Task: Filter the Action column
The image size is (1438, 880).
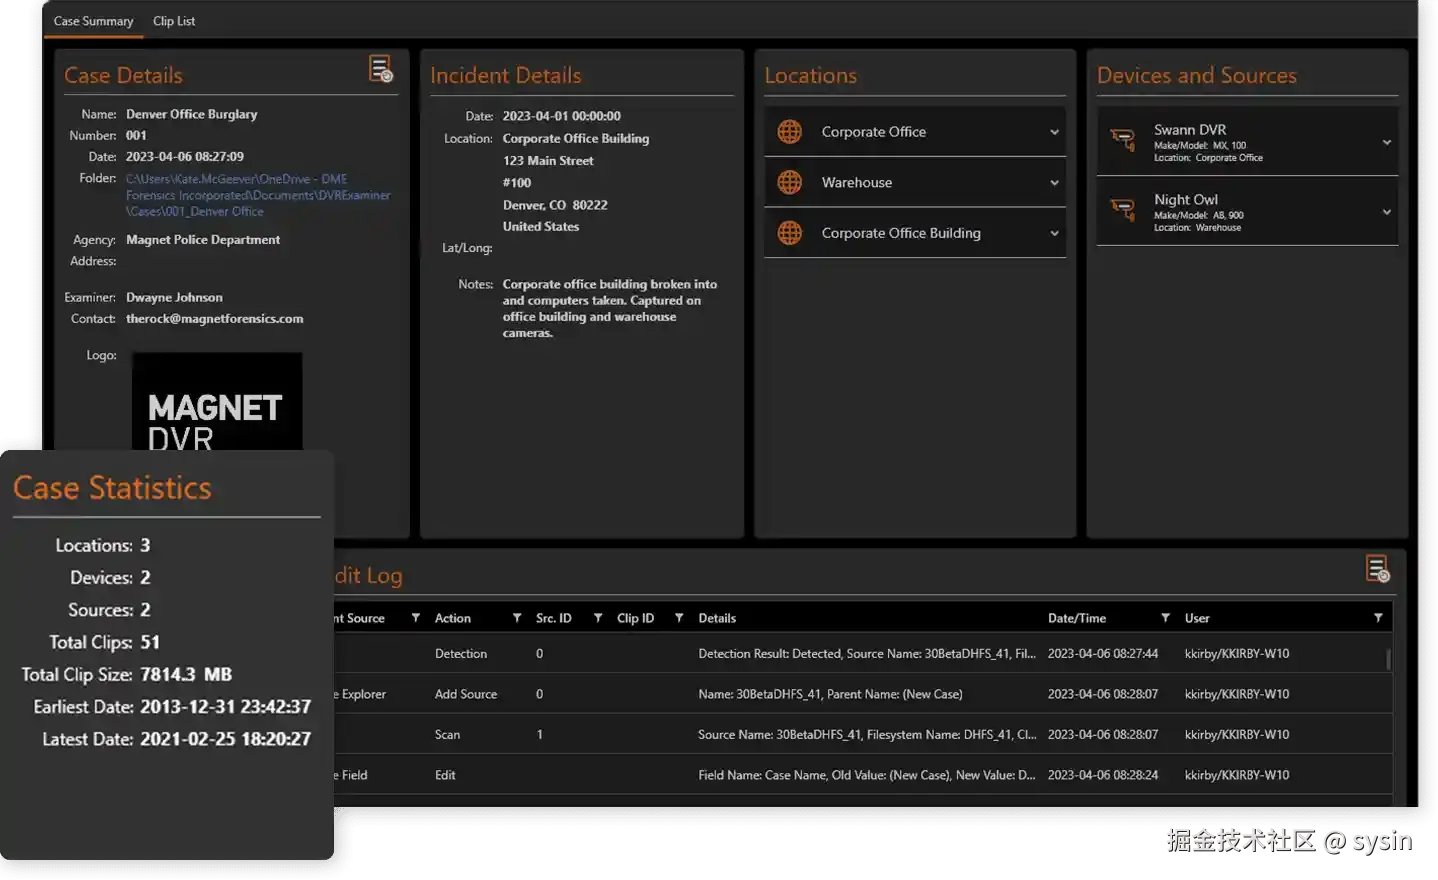Action: pos(517,618)
